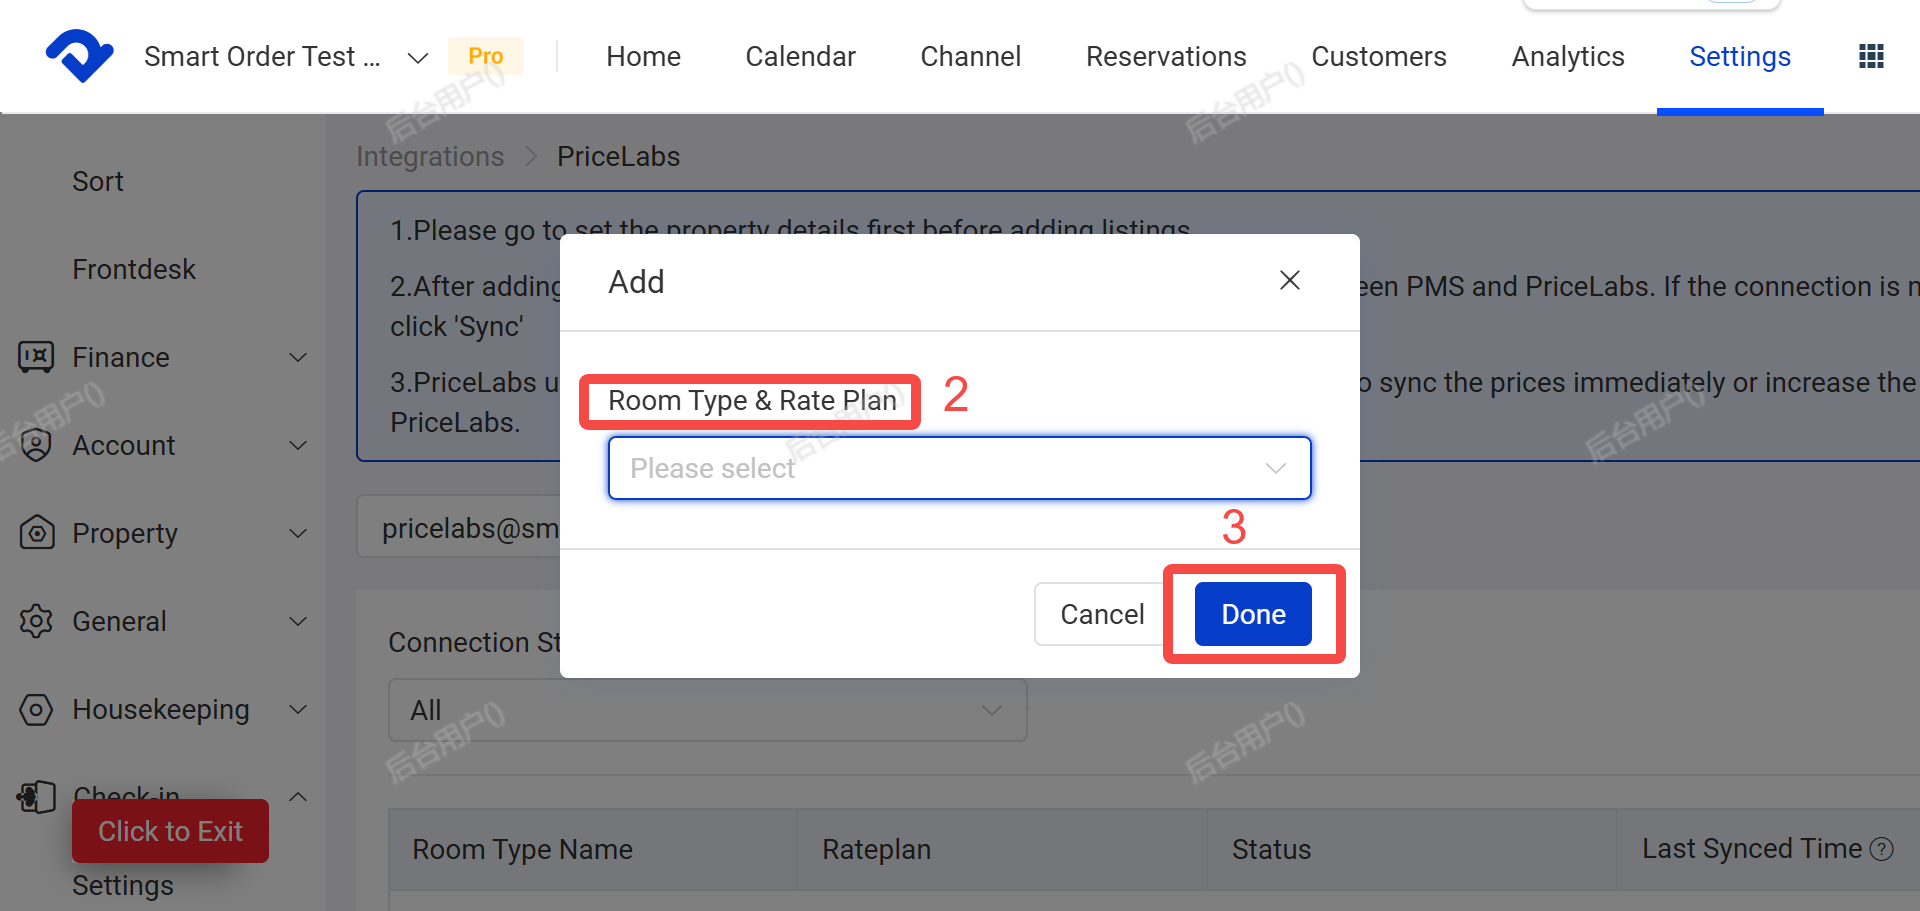Close the Add dialog with X
Screen dimensions: 1920x911
[x=1290, y=280]
